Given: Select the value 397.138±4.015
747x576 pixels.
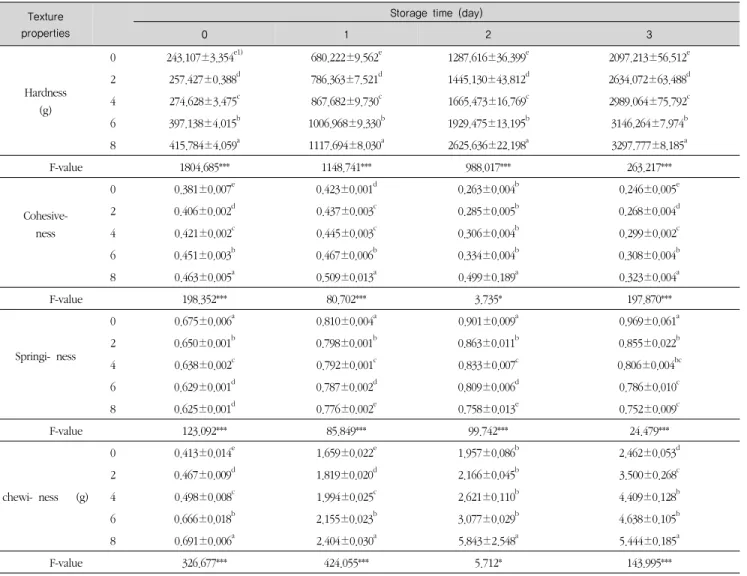Looking at the screenshot, I should click(x=204, y=123).
